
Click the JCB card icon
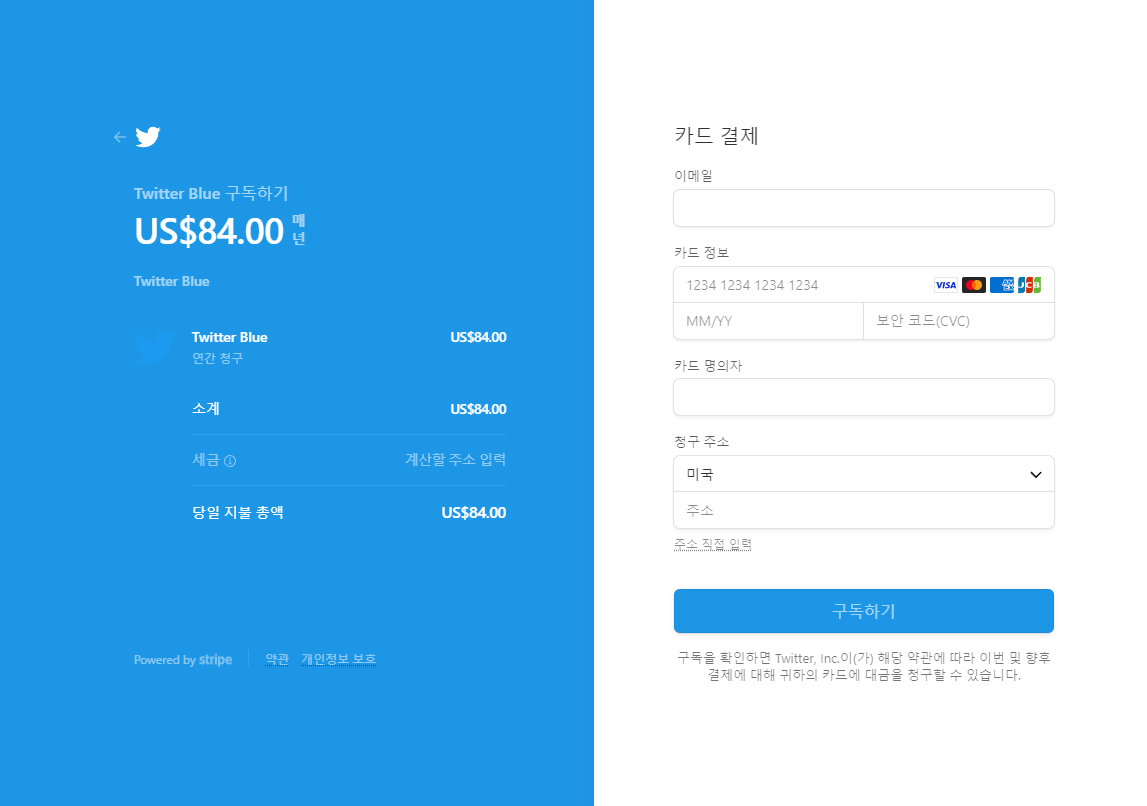click(x=1029, y=285)
